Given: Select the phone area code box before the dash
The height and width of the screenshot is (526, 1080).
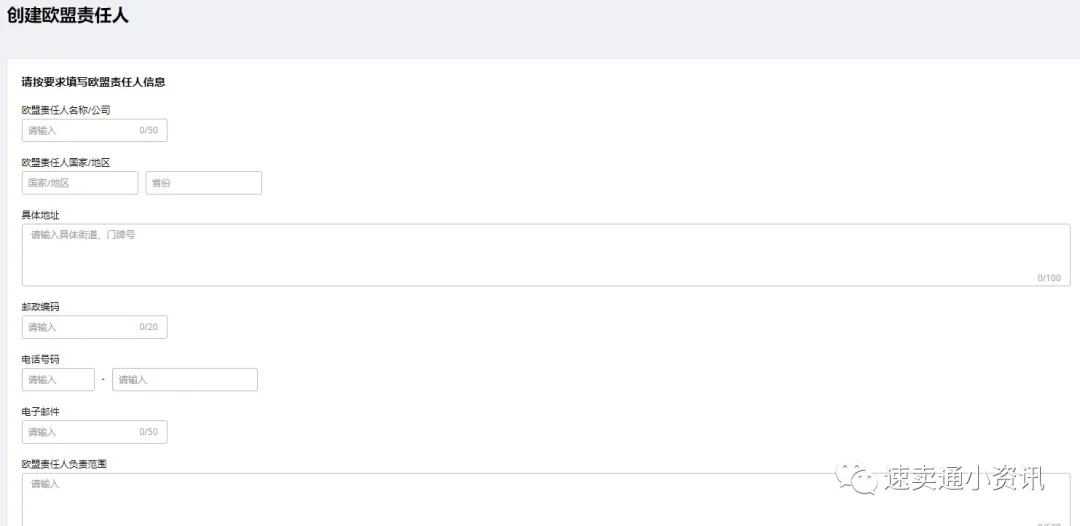Looking at the screenshot, I should (x=59, y=379).
